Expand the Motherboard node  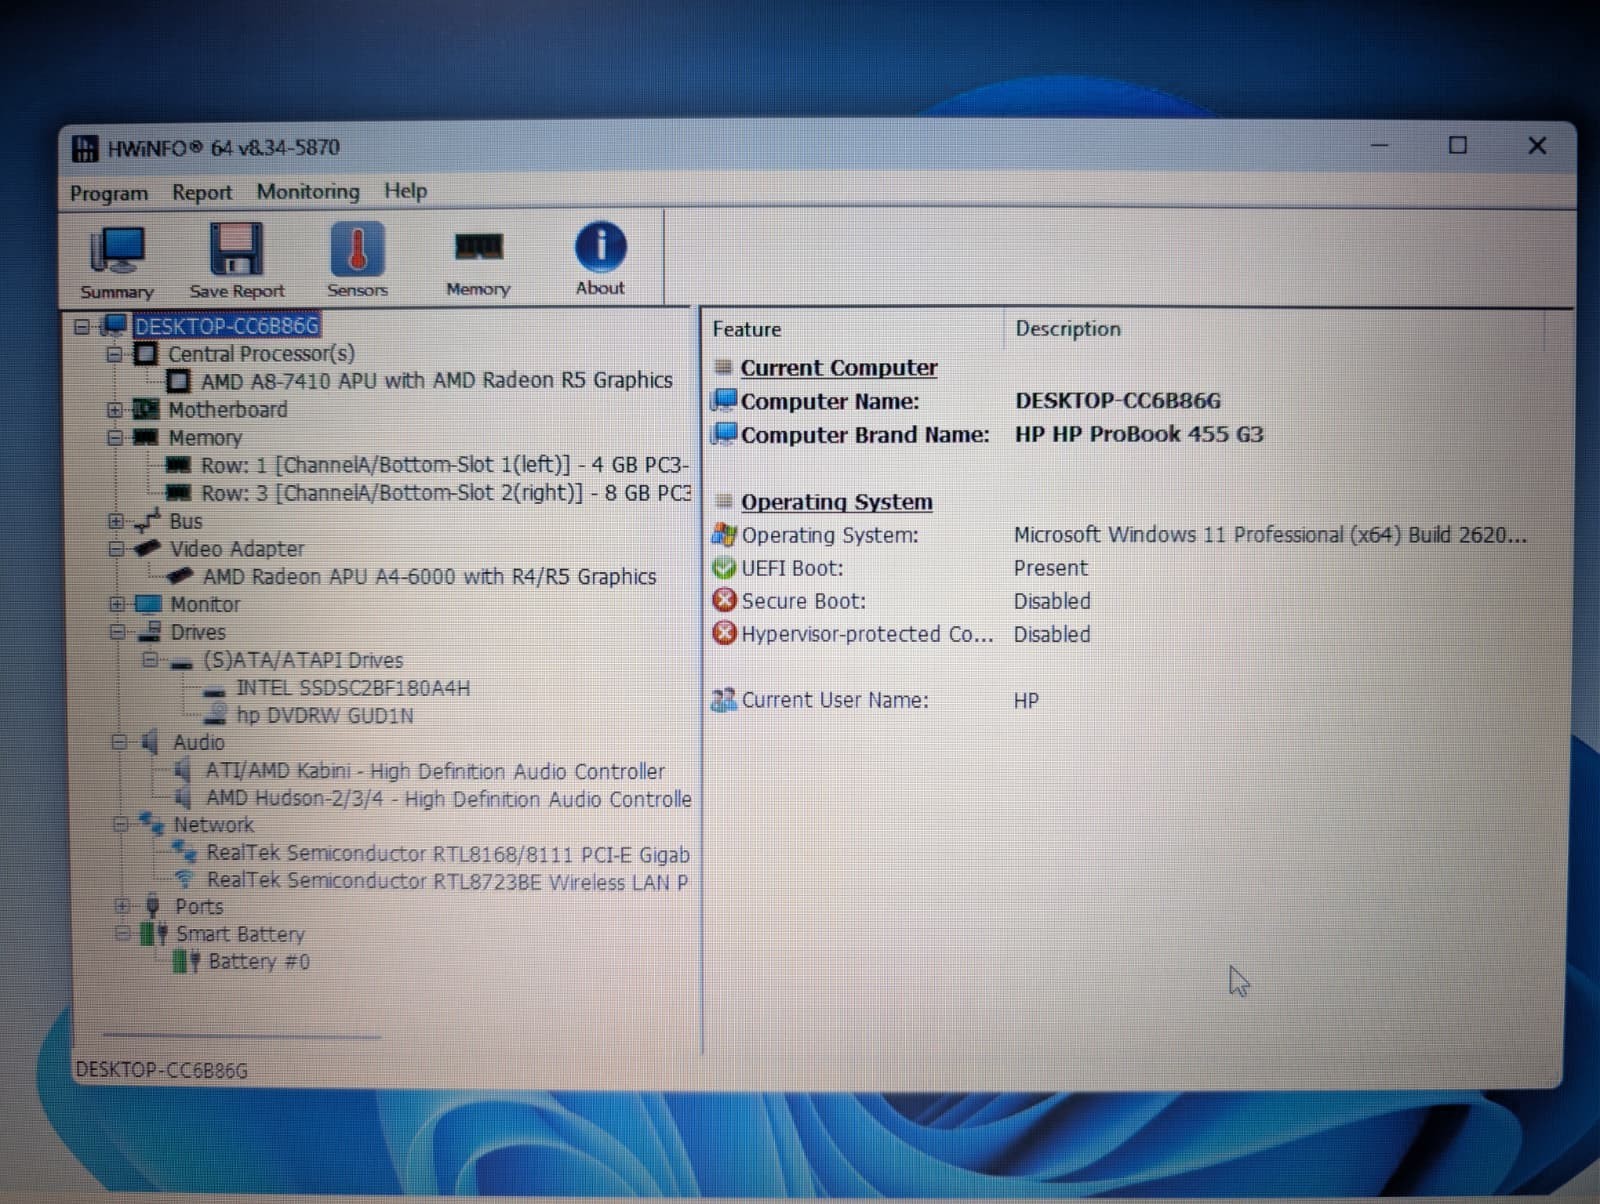115,410
